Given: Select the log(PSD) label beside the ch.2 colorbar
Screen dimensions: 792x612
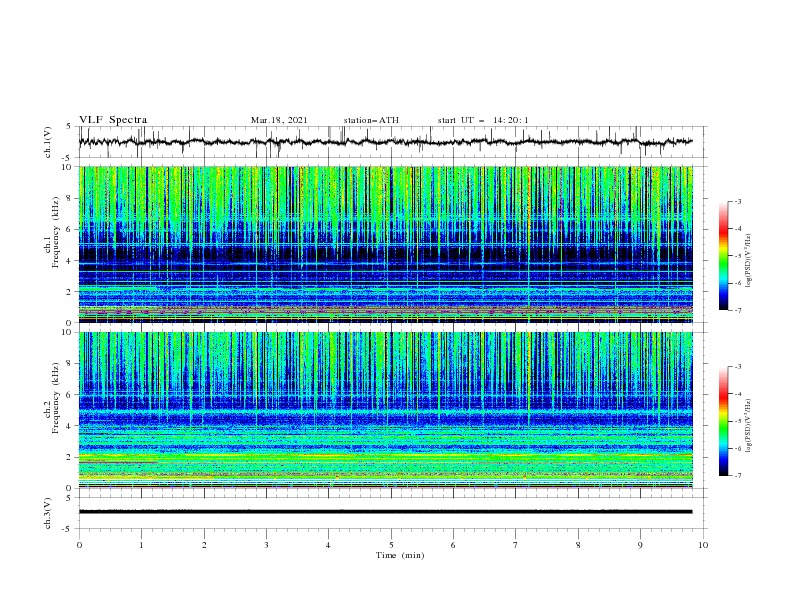Looking at the screenshot, I should (x=749, y=426).
